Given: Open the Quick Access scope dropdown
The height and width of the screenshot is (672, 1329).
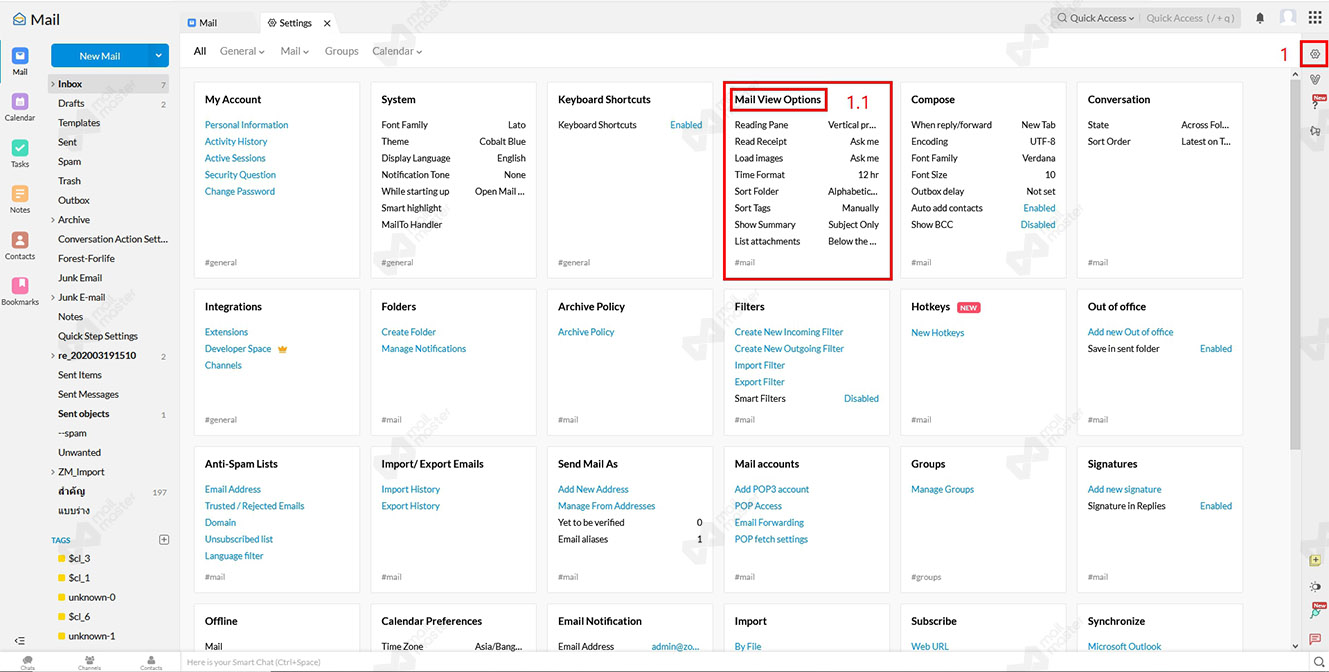Looking at the screenshot, I should click(x=1097, y=18).
